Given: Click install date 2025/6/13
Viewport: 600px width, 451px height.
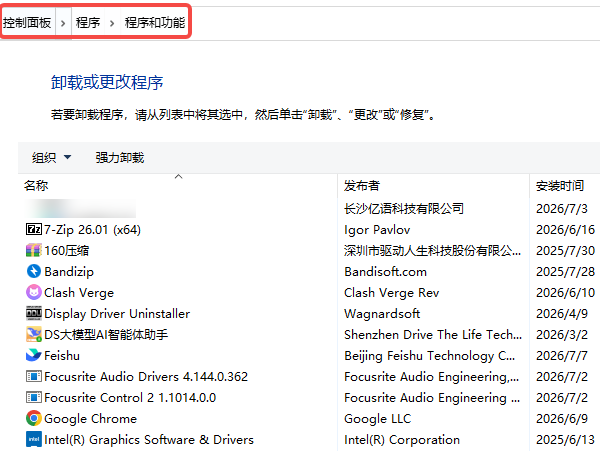Looking at the screenshot, I should coord(566,440).
